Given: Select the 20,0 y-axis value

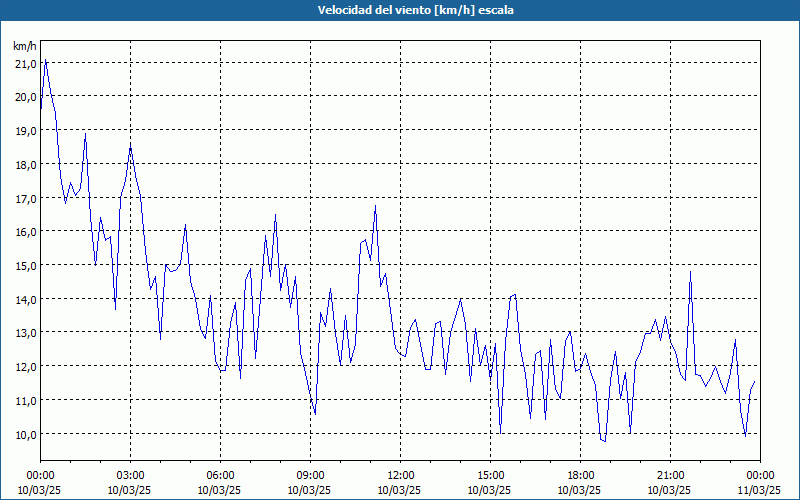Looking at the screenshot, I should coord(27,97).
